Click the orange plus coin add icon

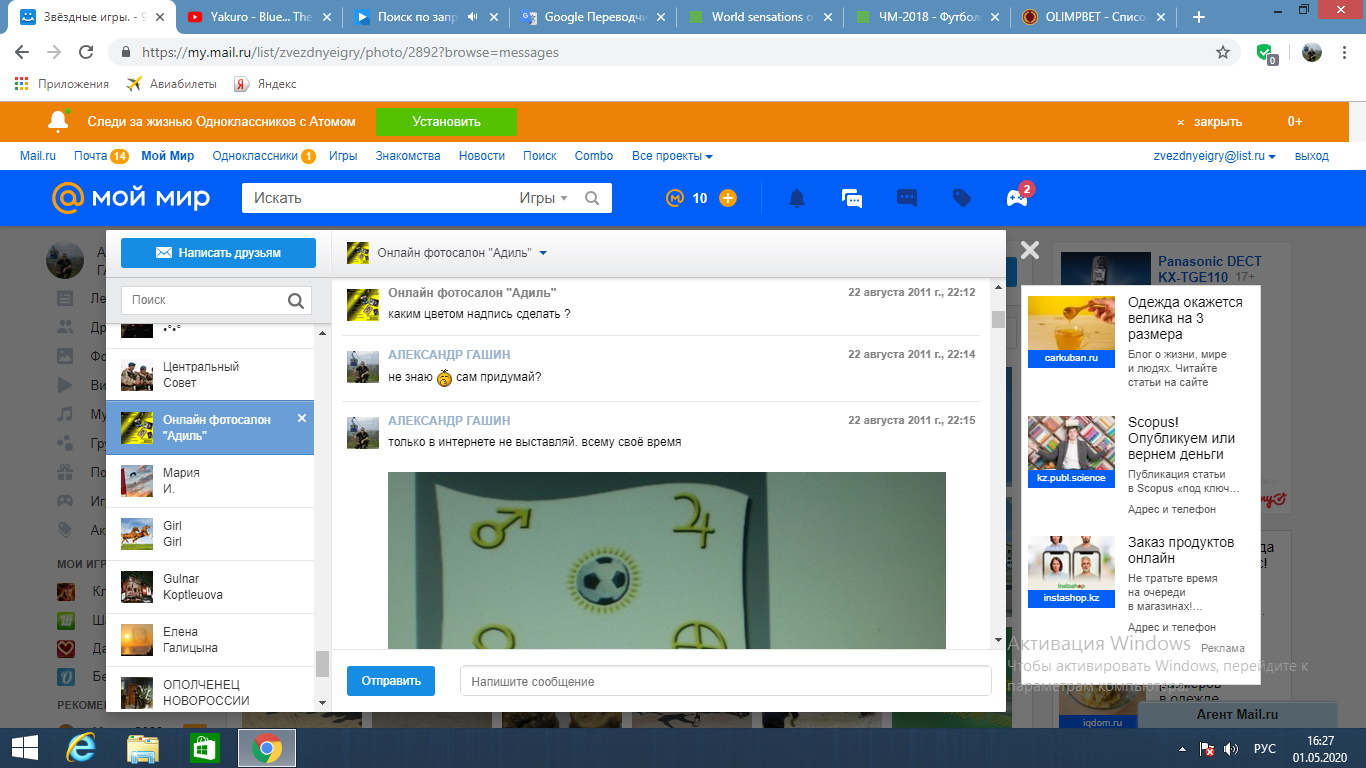coord(728,198)
